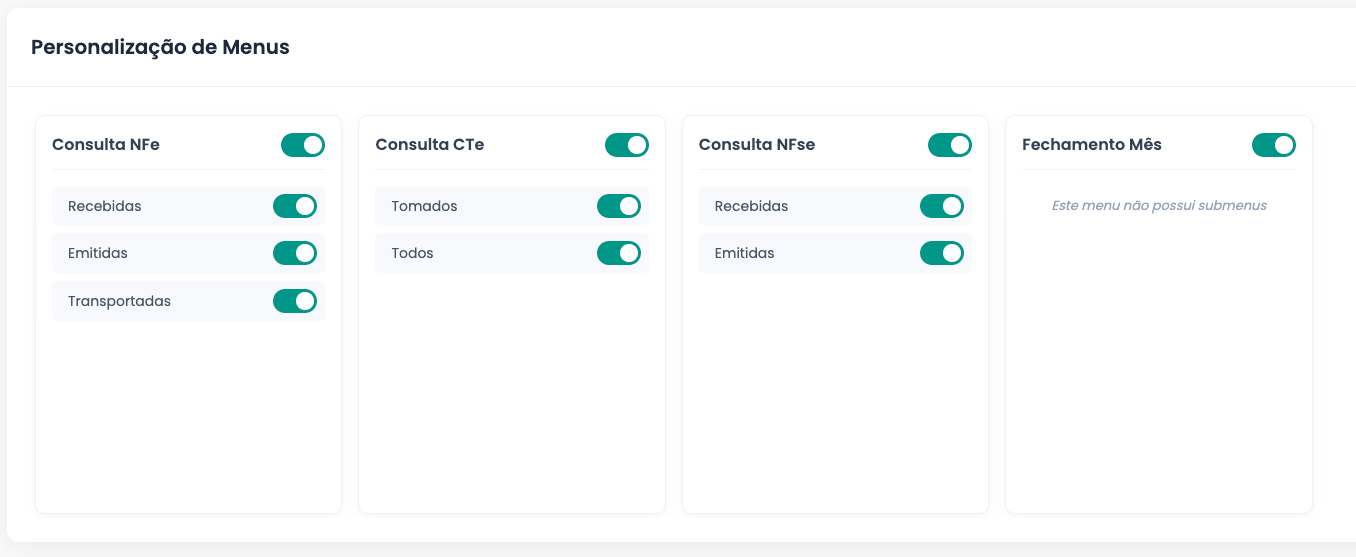Image resolution: width=1356 pixels, height=557 pixels.
Task: Select the Consulta NFse heading label
Action: [757, 145]
